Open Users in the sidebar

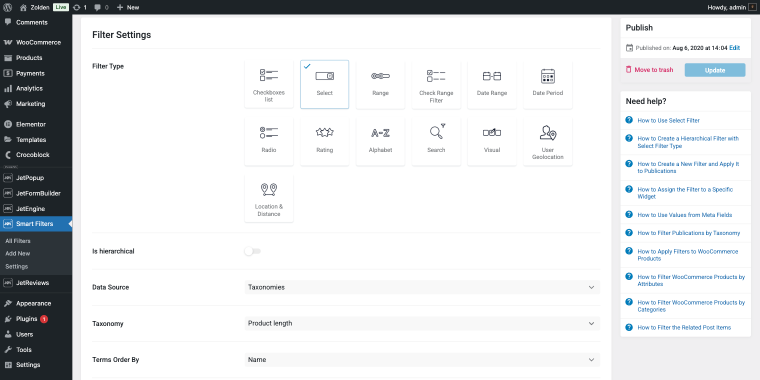tap(36, 334)
